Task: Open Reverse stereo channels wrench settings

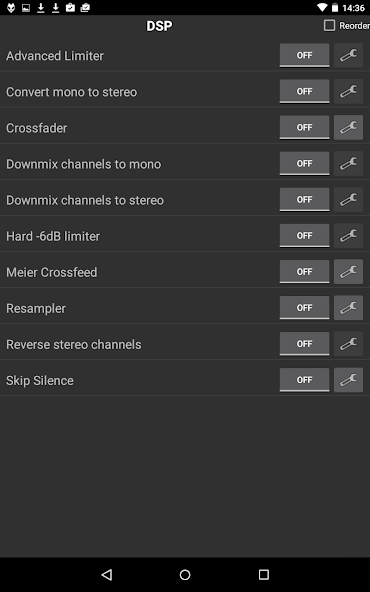Action: pos(348,344)
